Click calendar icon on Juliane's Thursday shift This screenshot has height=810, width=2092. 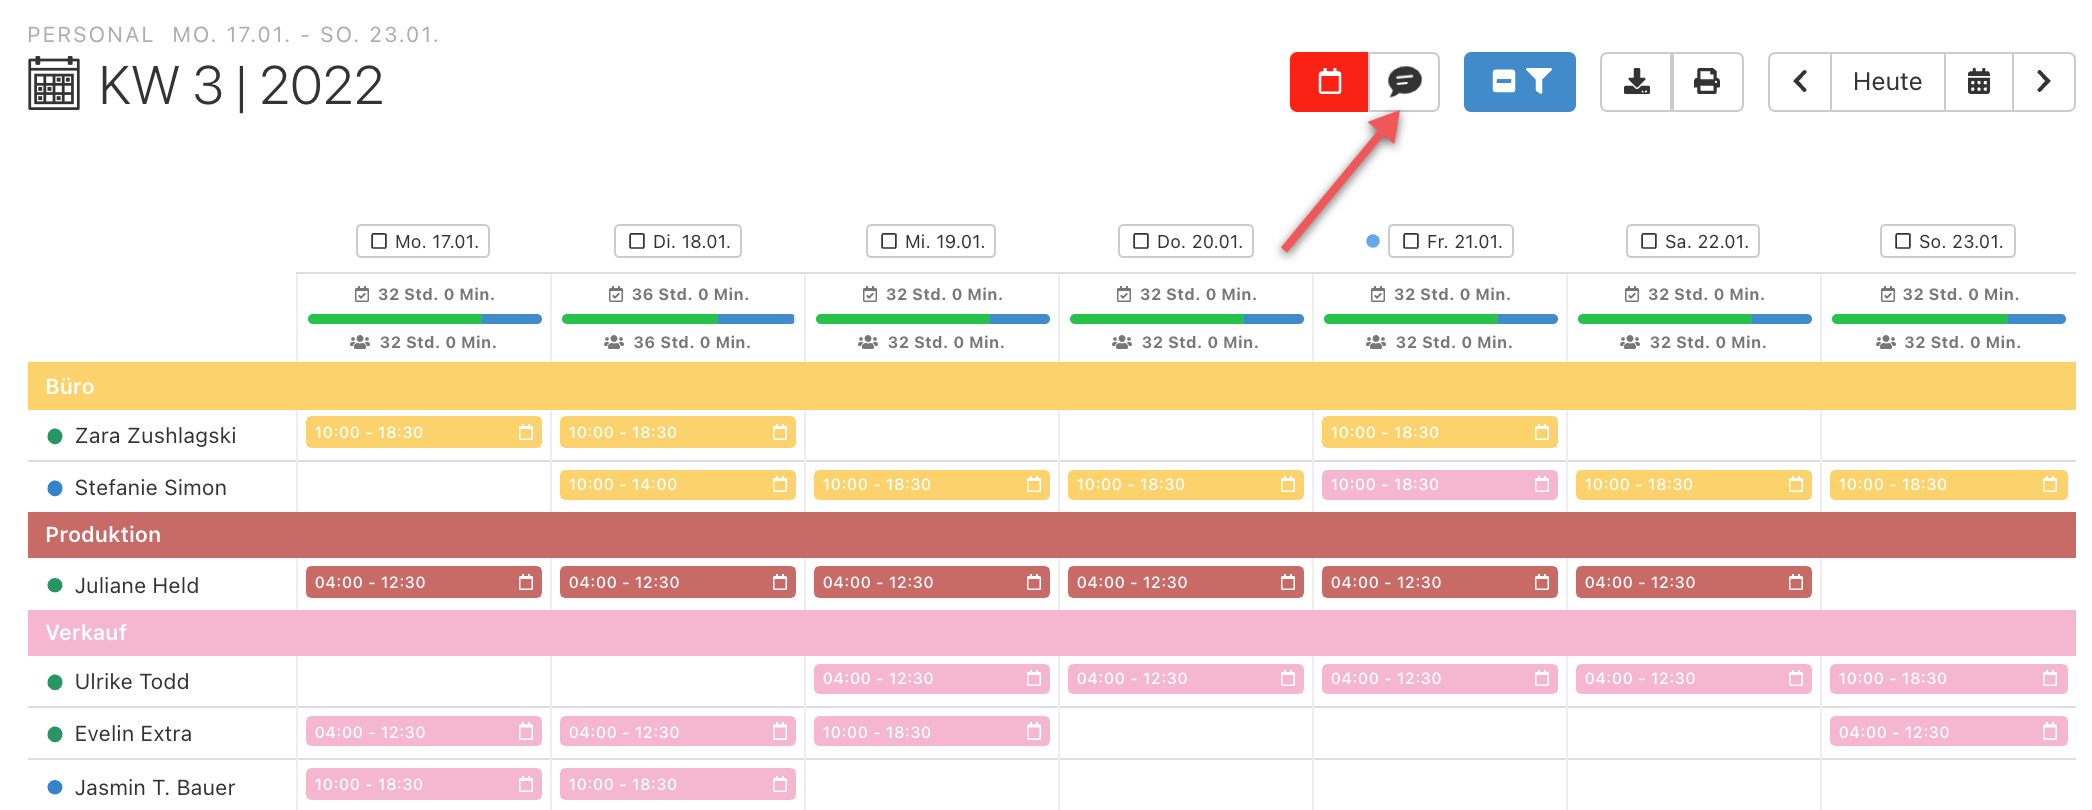click(x=1288, y=582)
